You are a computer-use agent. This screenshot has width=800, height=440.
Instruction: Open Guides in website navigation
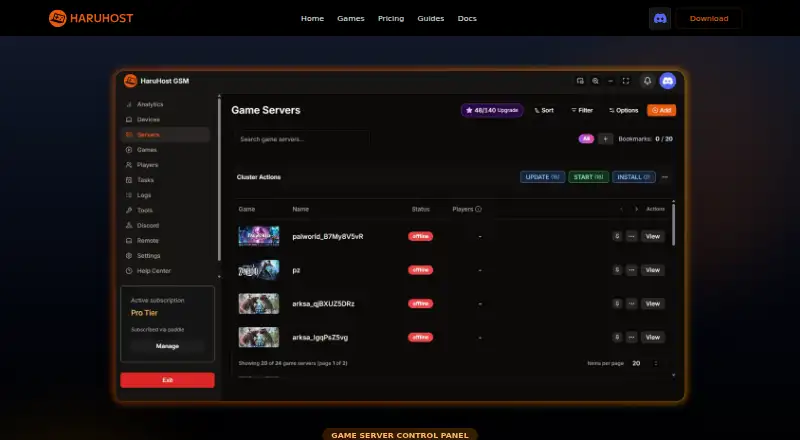click(x=431, y=18)
